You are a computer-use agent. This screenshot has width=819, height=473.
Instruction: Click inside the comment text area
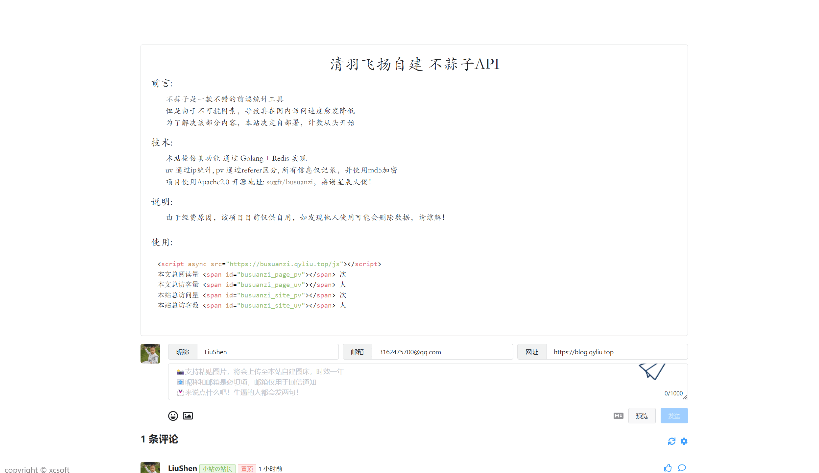(400, 382)
